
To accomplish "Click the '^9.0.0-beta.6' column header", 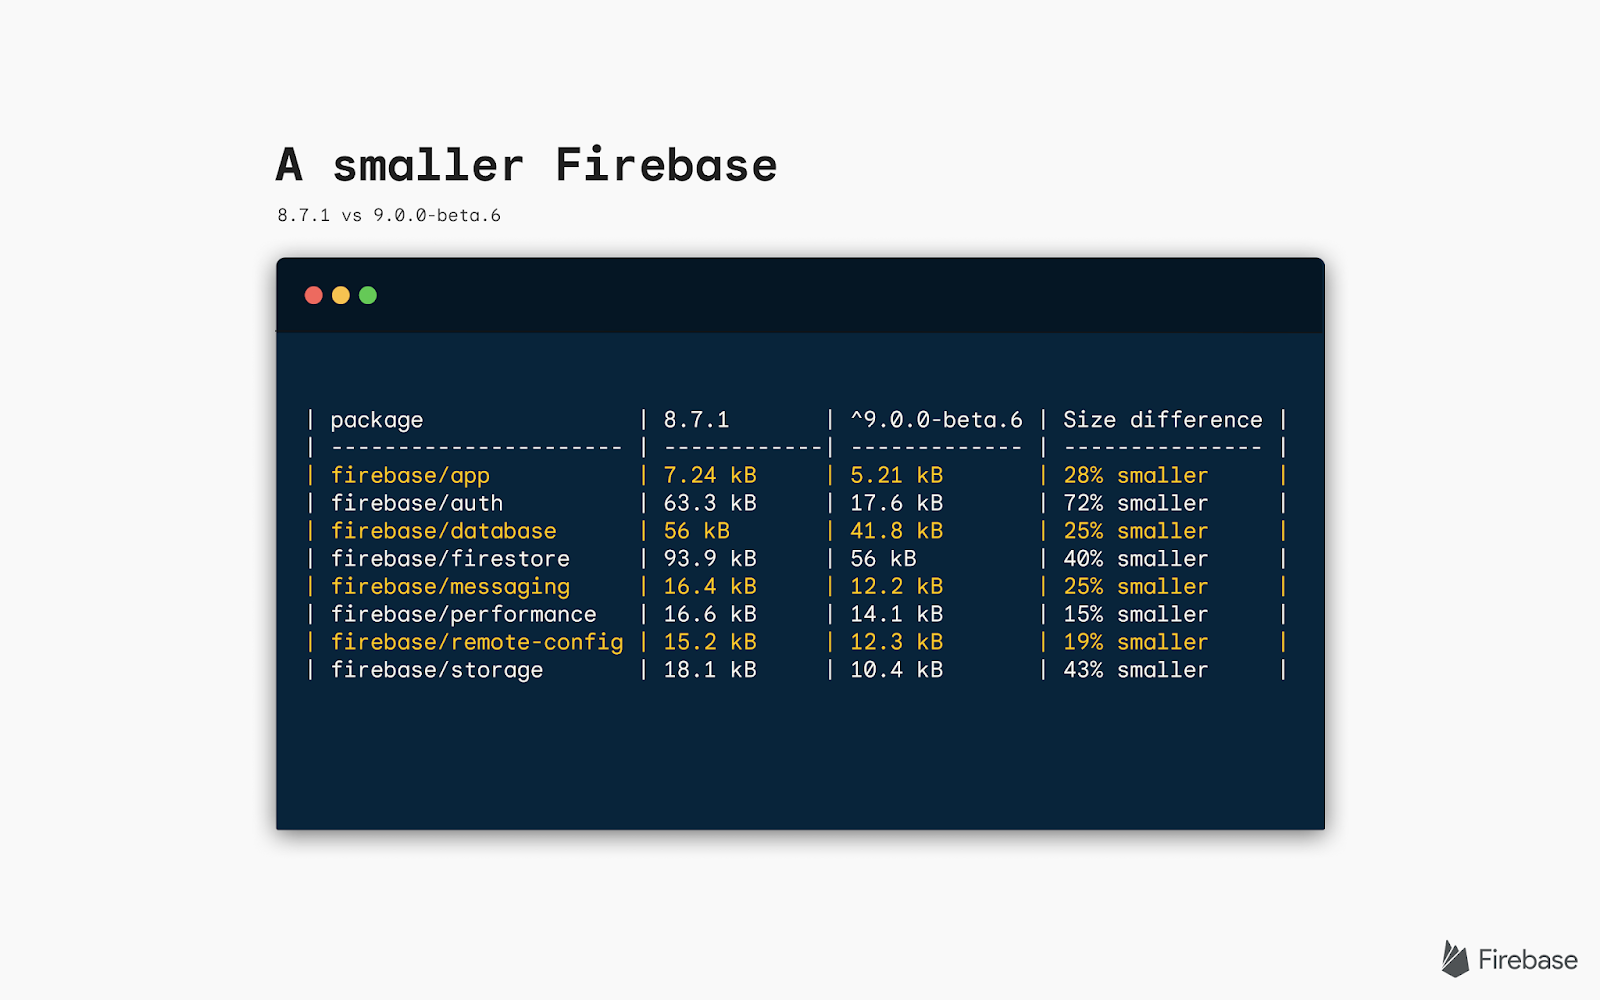I will click(x=937, y=419).
